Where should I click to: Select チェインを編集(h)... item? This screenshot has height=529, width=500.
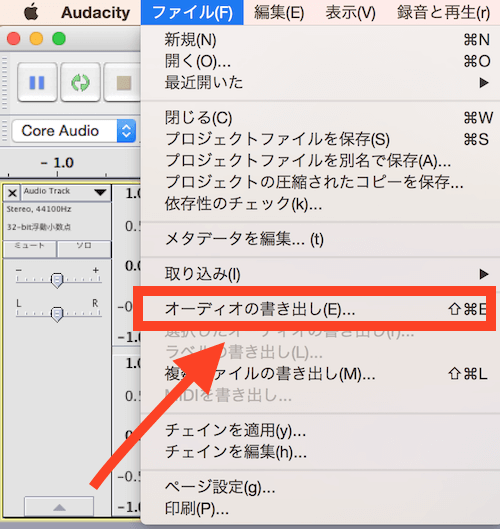pos(320,452)
